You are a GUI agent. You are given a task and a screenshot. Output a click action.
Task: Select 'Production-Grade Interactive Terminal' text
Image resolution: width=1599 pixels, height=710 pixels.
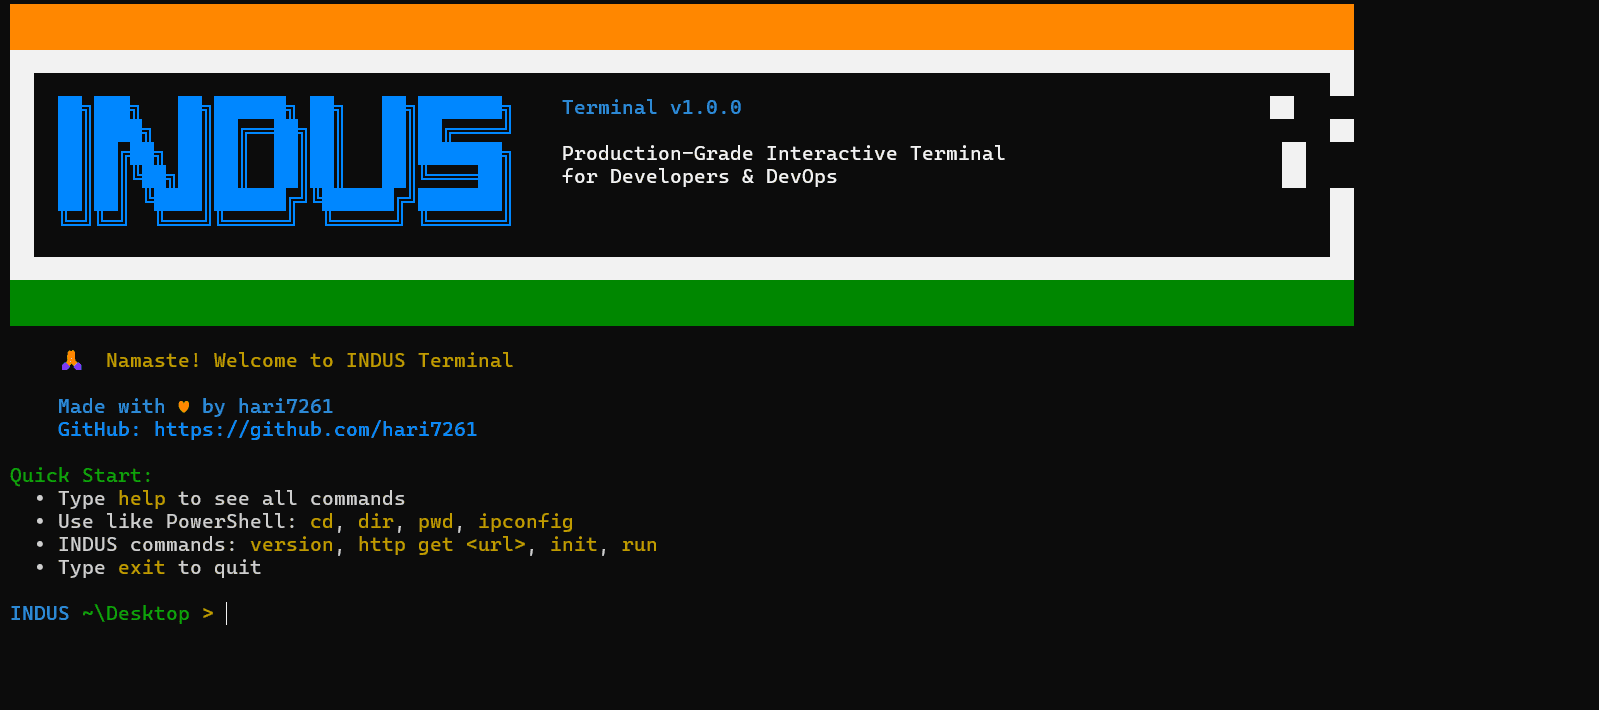[x=784, y=154]
